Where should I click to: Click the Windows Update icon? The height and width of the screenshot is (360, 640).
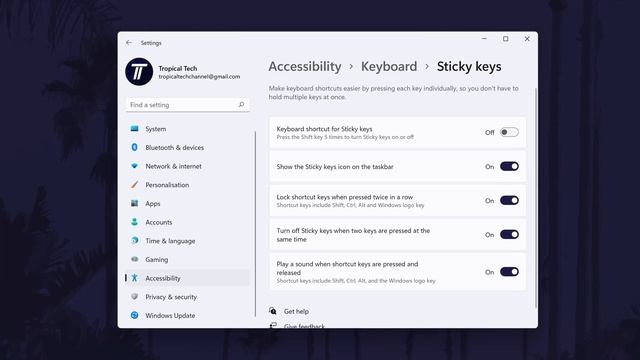134,315
